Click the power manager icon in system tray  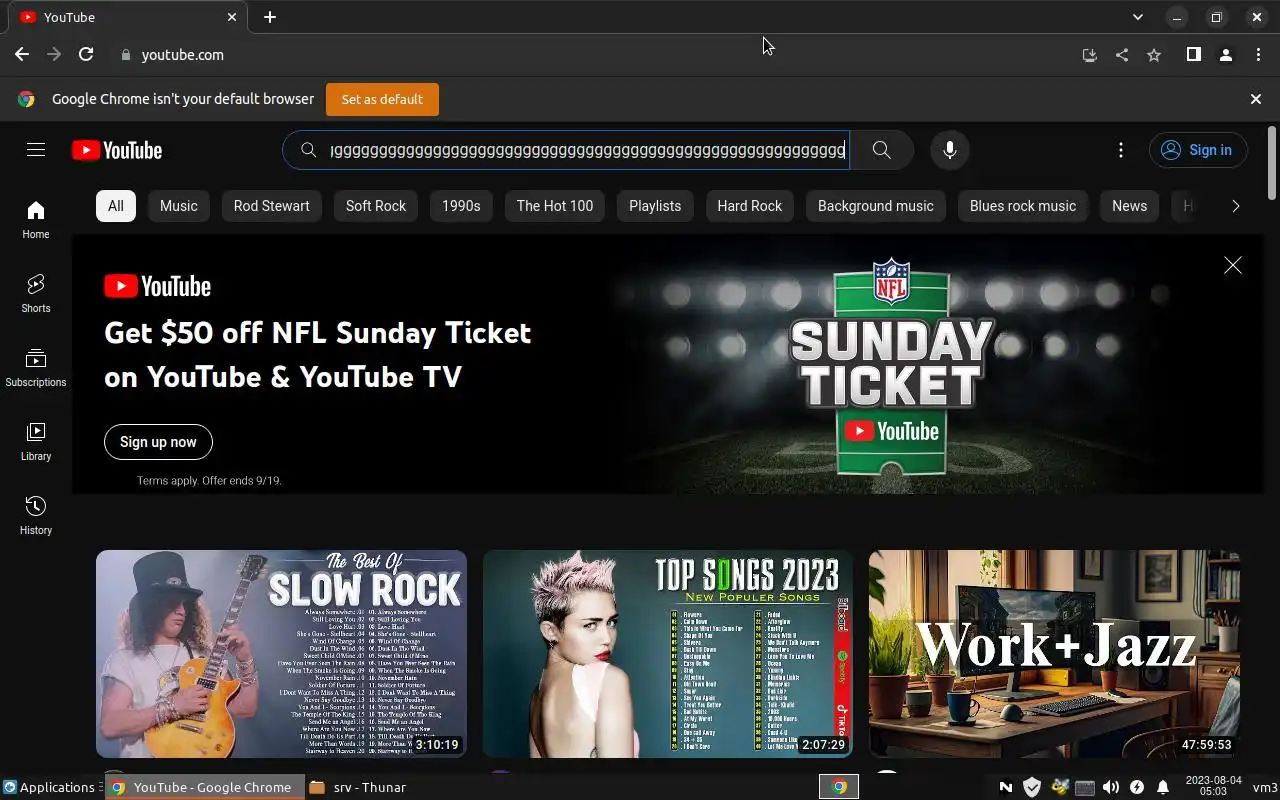tap(1137, 787)
